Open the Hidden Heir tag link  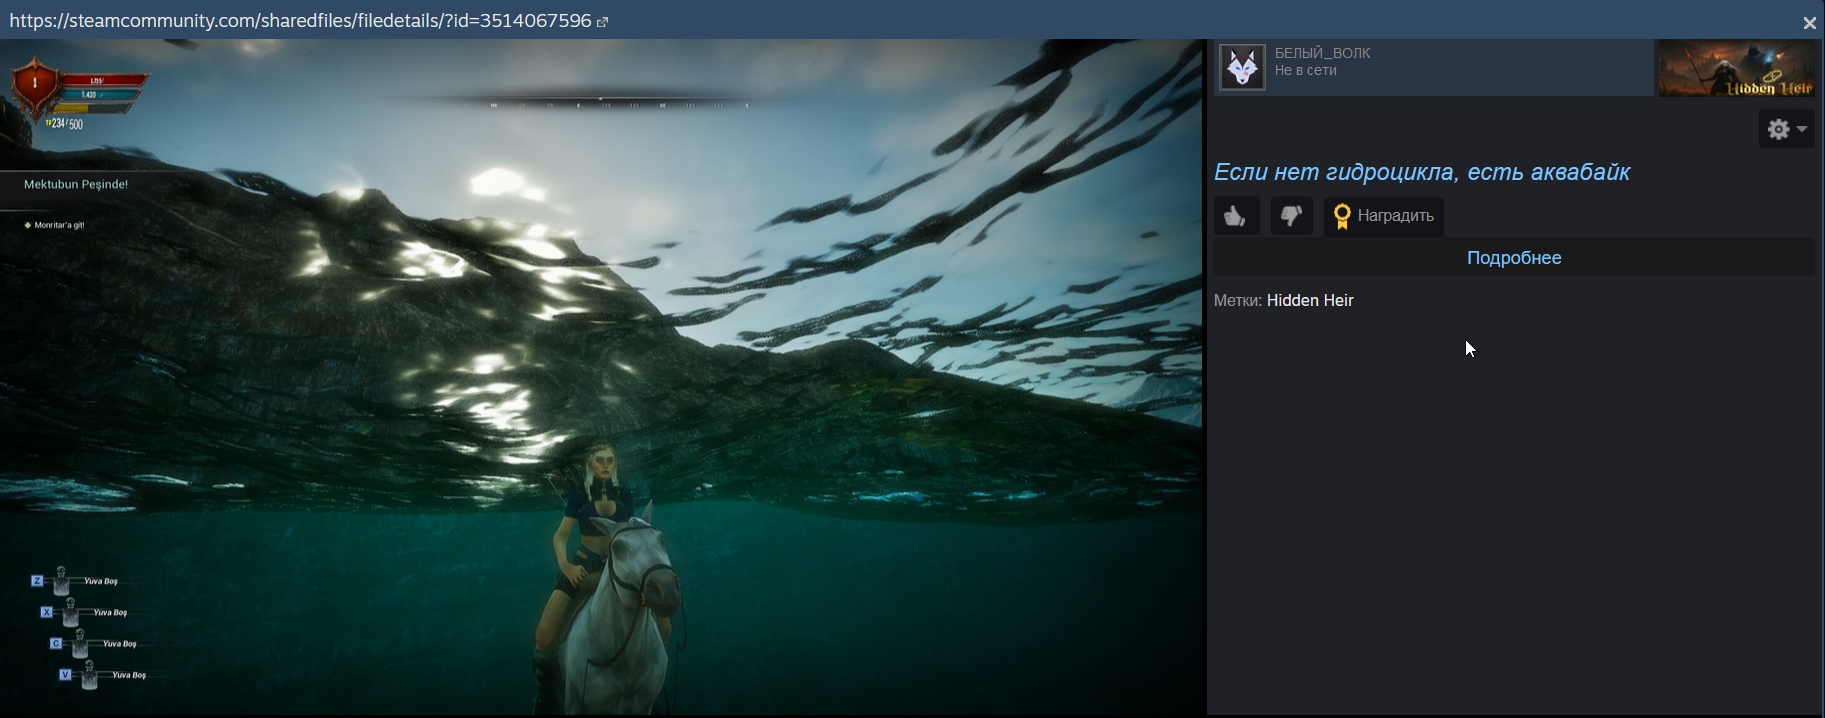pos(1310,300)
